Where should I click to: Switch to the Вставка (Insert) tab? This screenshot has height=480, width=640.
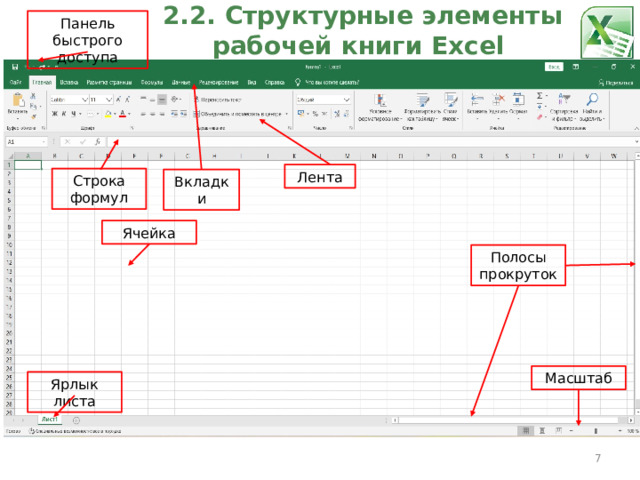tap(69, 82)
